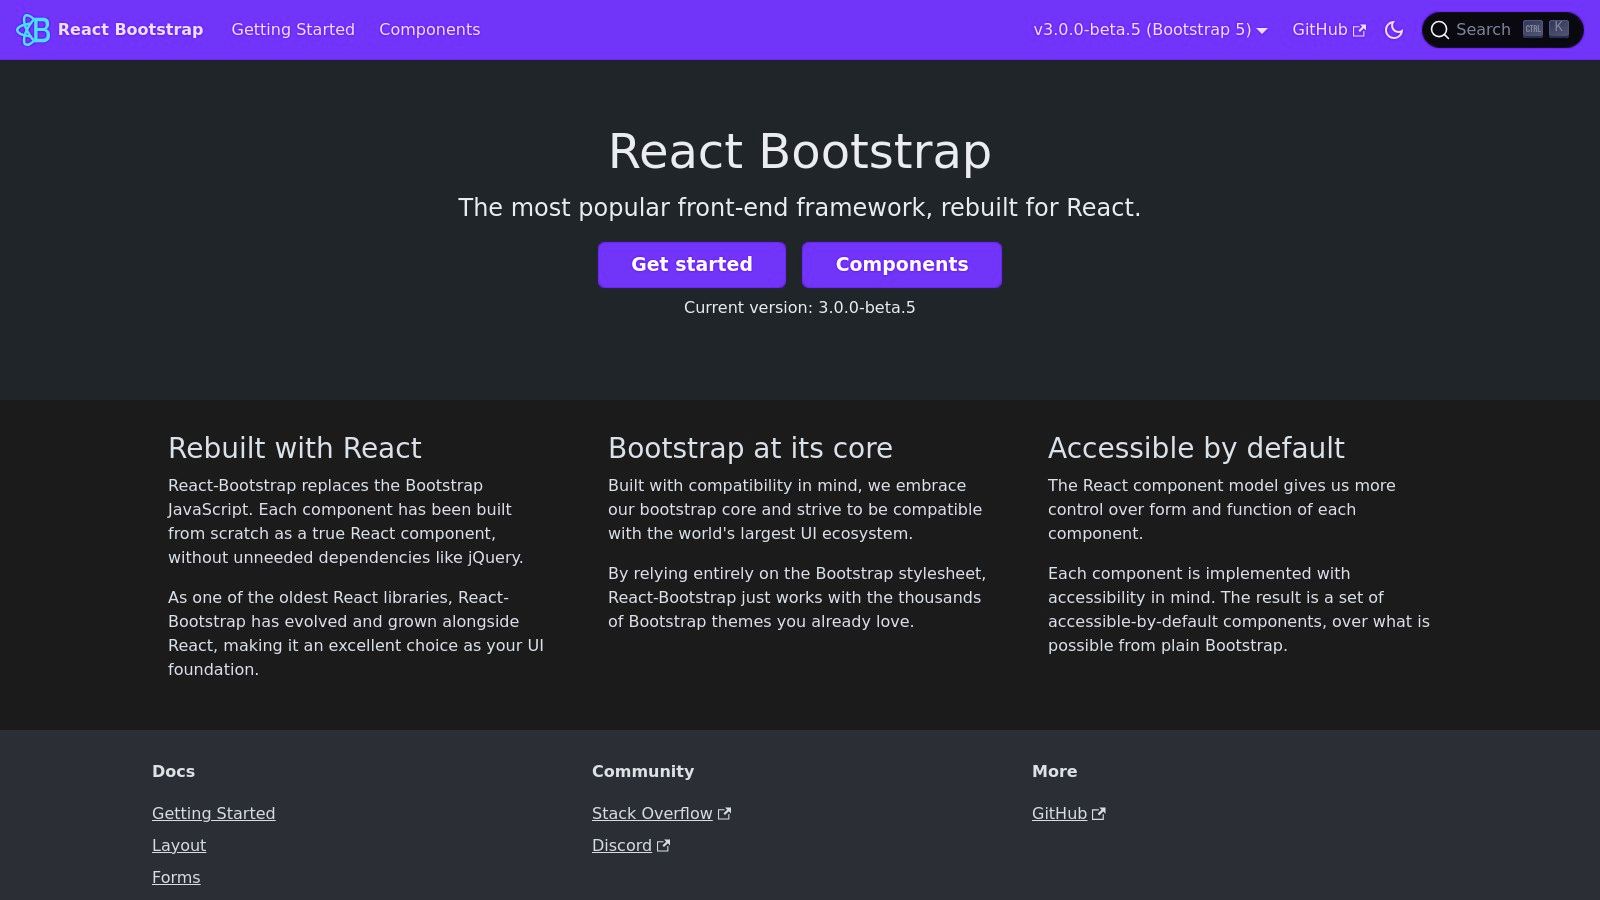Open the Getting Started navbar menu item
Screen dimensions: 1600x900
point(292,30)
